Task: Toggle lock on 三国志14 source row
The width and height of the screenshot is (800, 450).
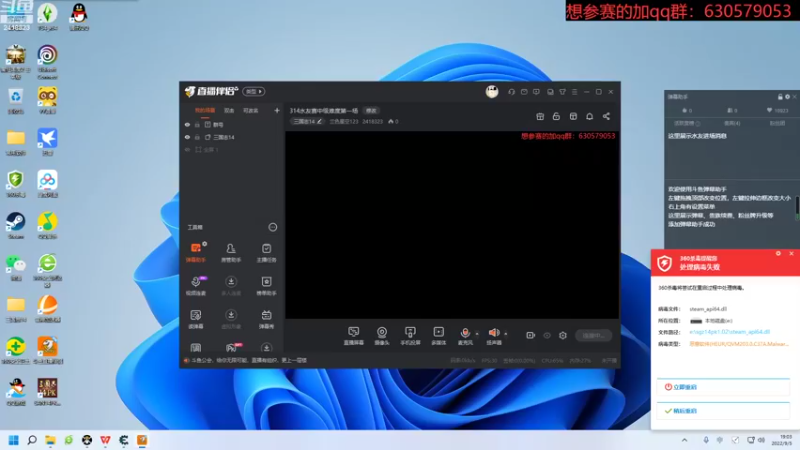Action: (197, 137)
